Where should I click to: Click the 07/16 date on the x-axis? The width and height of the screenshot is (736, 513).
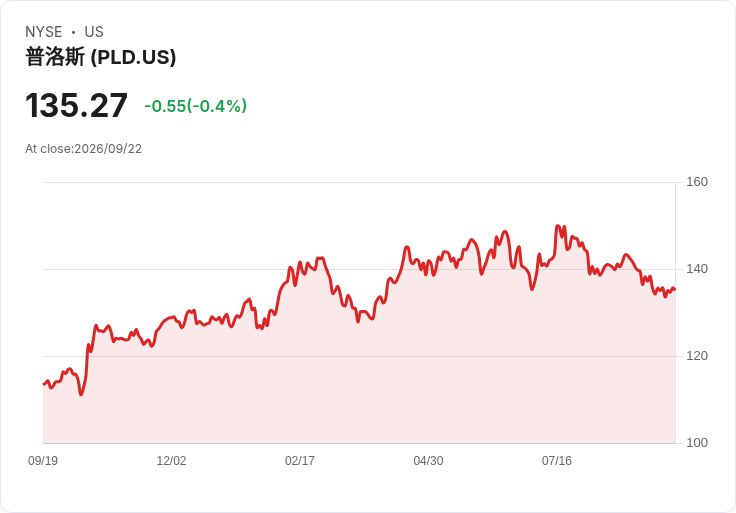click(557, 460)
